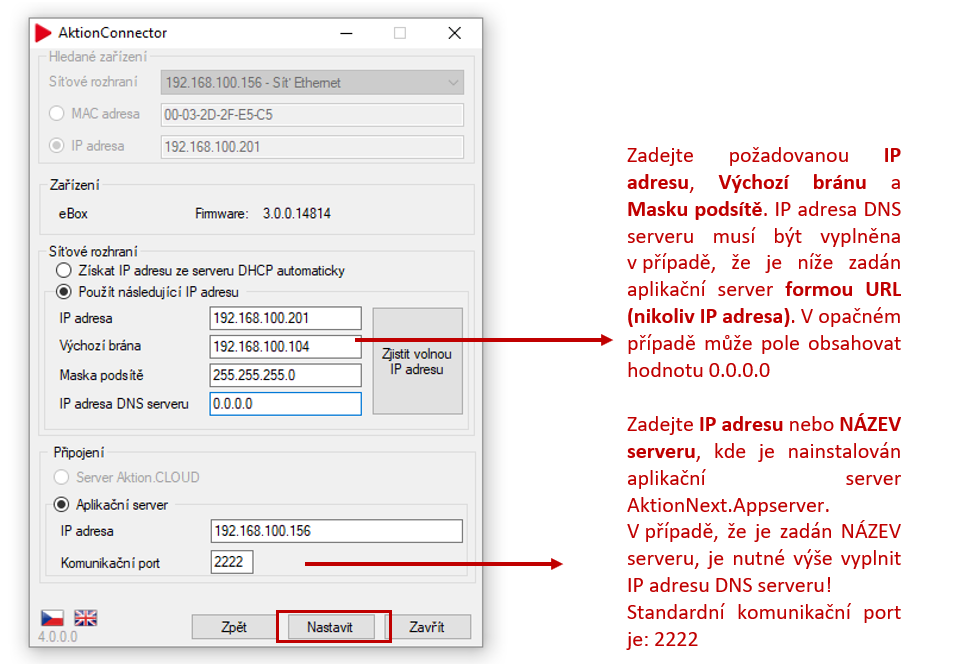Open the Síťové rozhraní dropdown
The image size is (966, 664).
(x=313, y=83)
